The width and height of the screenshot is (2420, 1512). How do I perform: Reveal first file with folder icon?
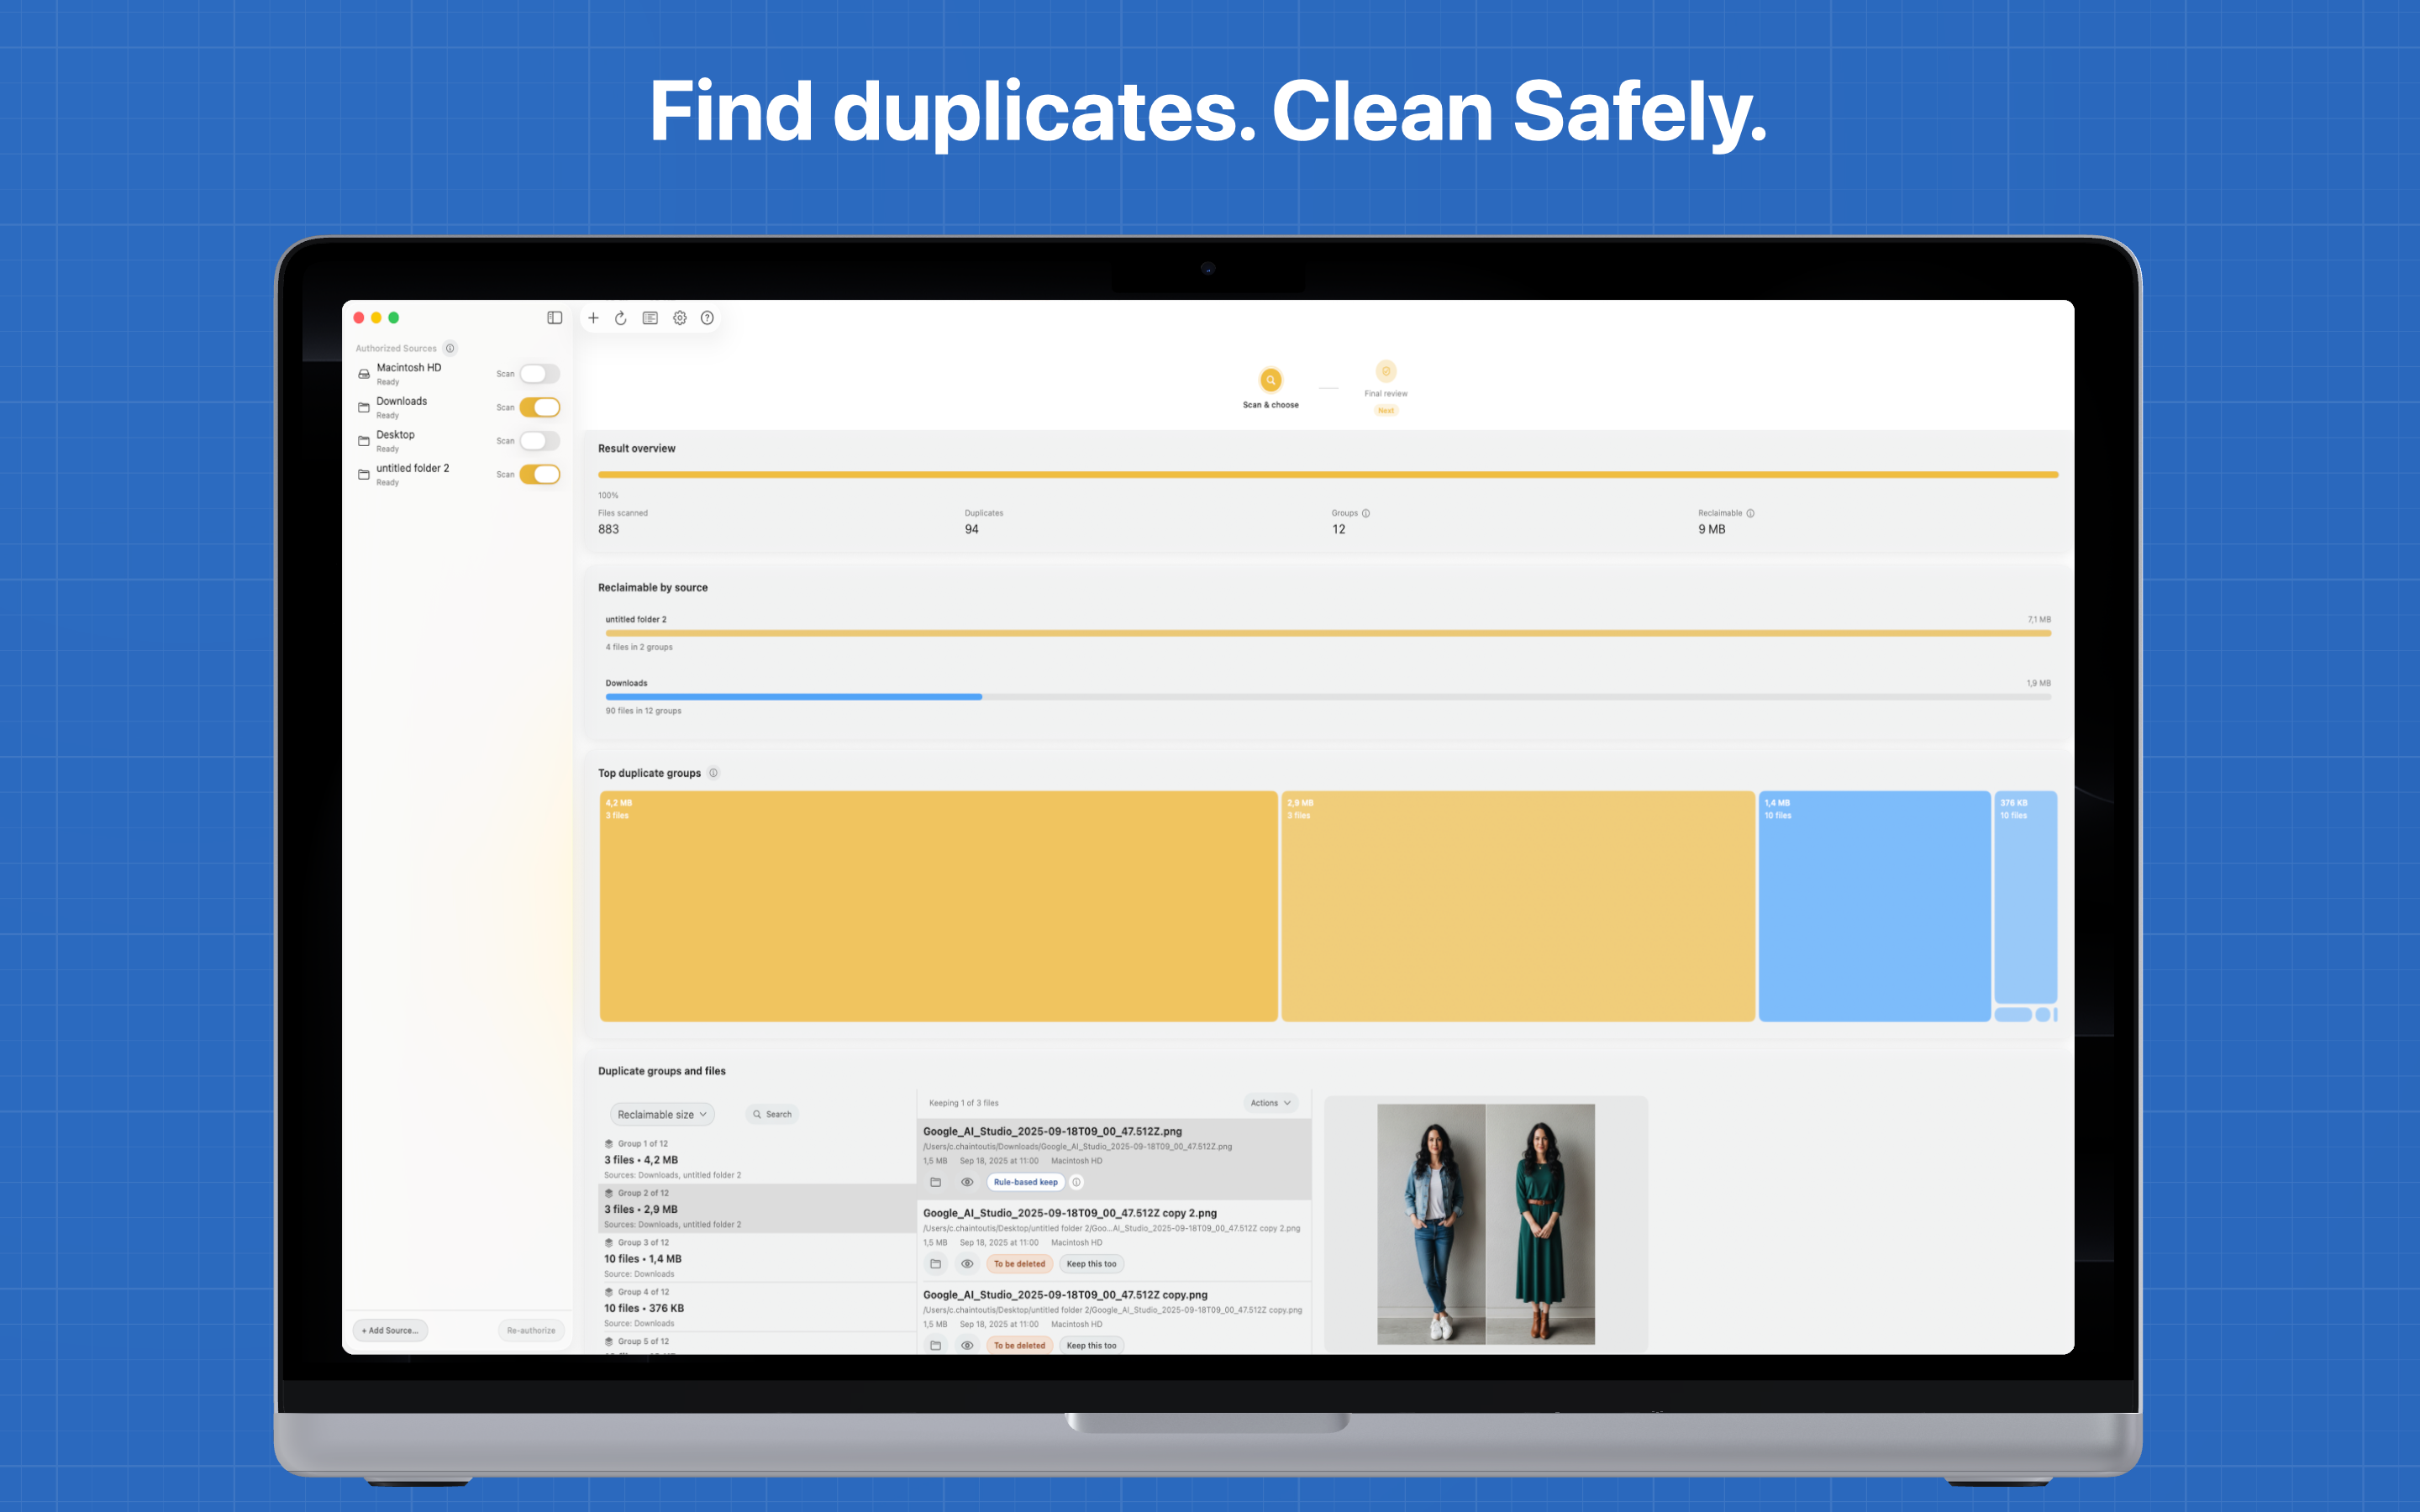tap(935, 1182)
